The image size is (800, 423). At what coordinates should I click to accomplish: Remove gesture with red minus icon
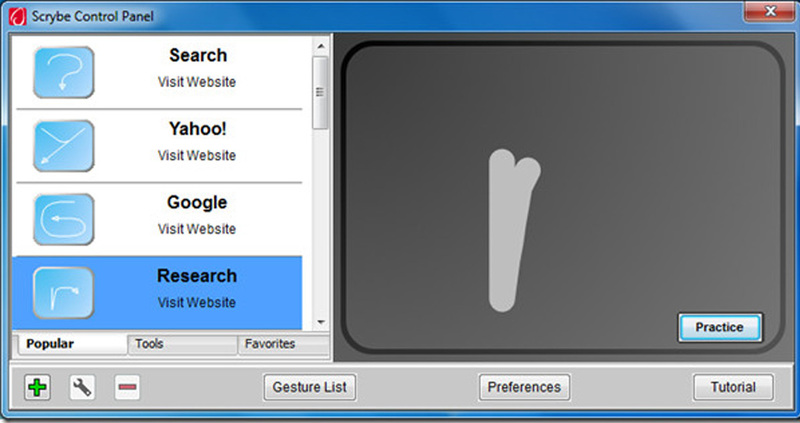pyautogui.click(x=127, y=387)
